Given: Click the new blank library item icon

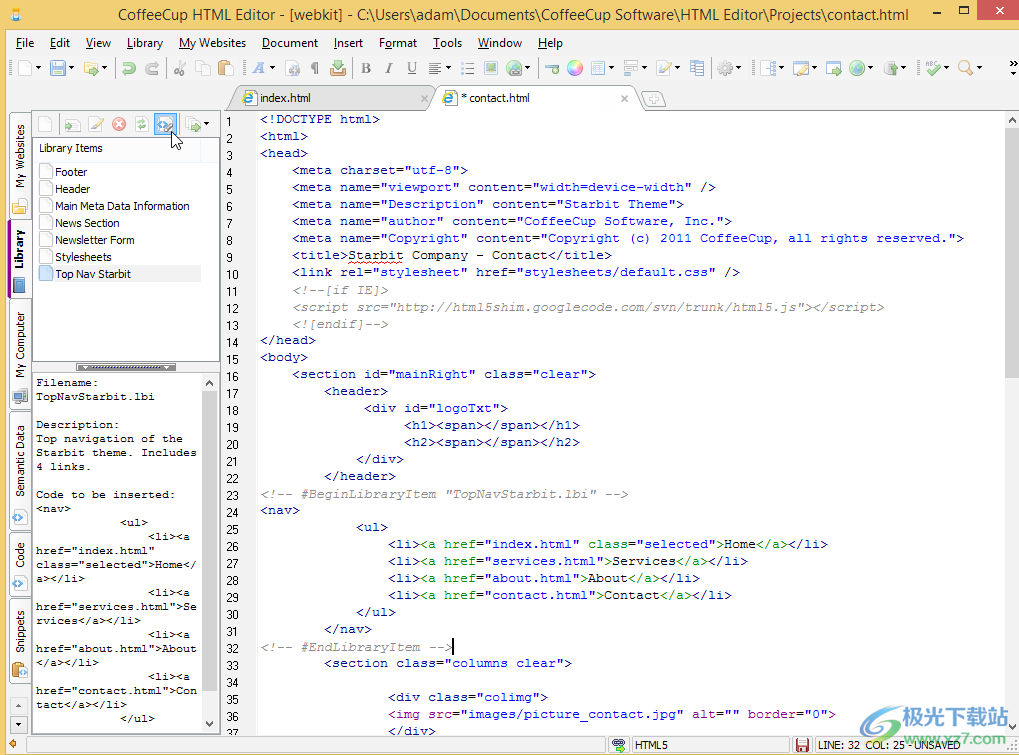Looking at the screenshot, I should tap(45, 124).
